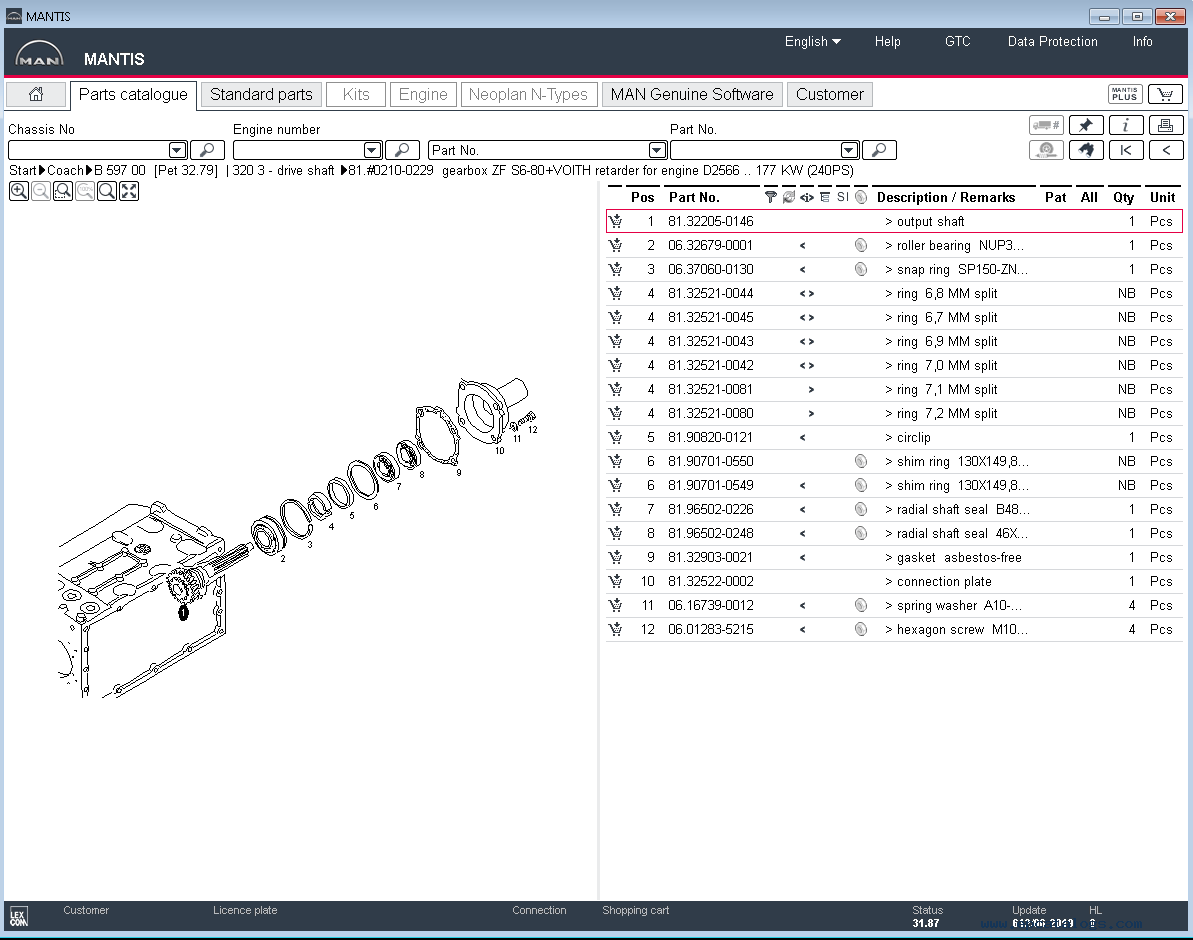Open the English language dropdown

click(812, 42)
